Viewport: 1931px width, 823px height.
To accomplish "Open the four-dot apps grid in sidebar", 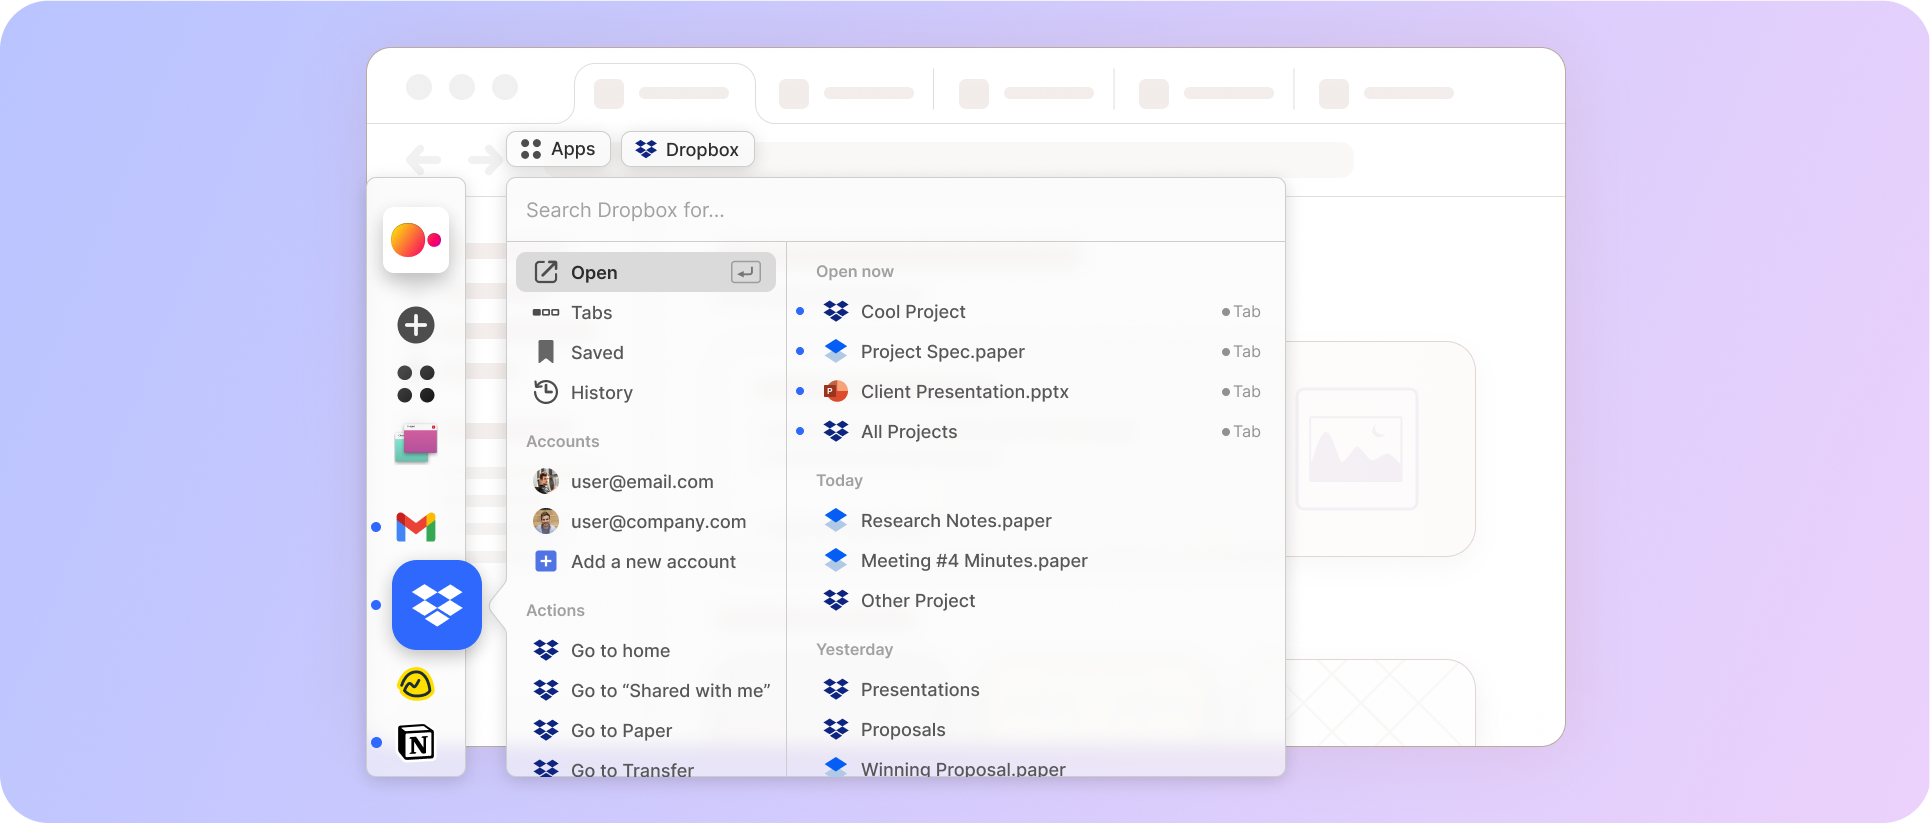I will (416, 384).
